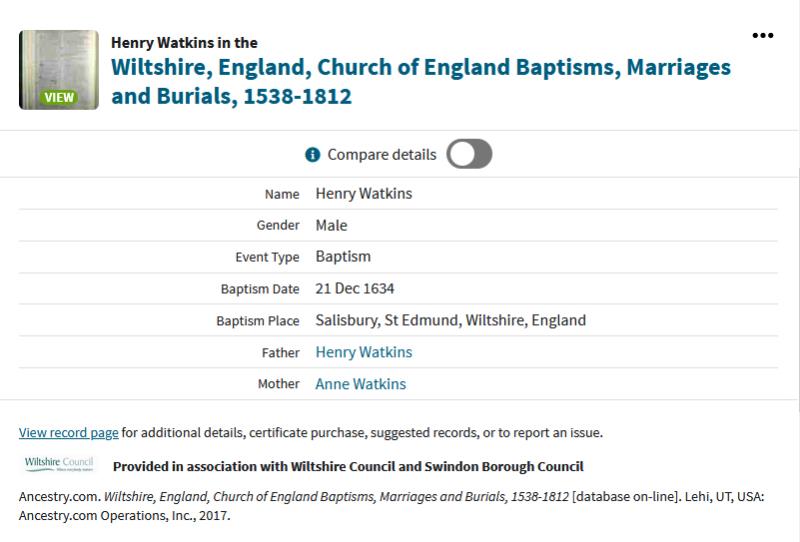This screenshot has width=800, height=542.
Task: Click the Gender value Male
Action: [x=332, y=225]
